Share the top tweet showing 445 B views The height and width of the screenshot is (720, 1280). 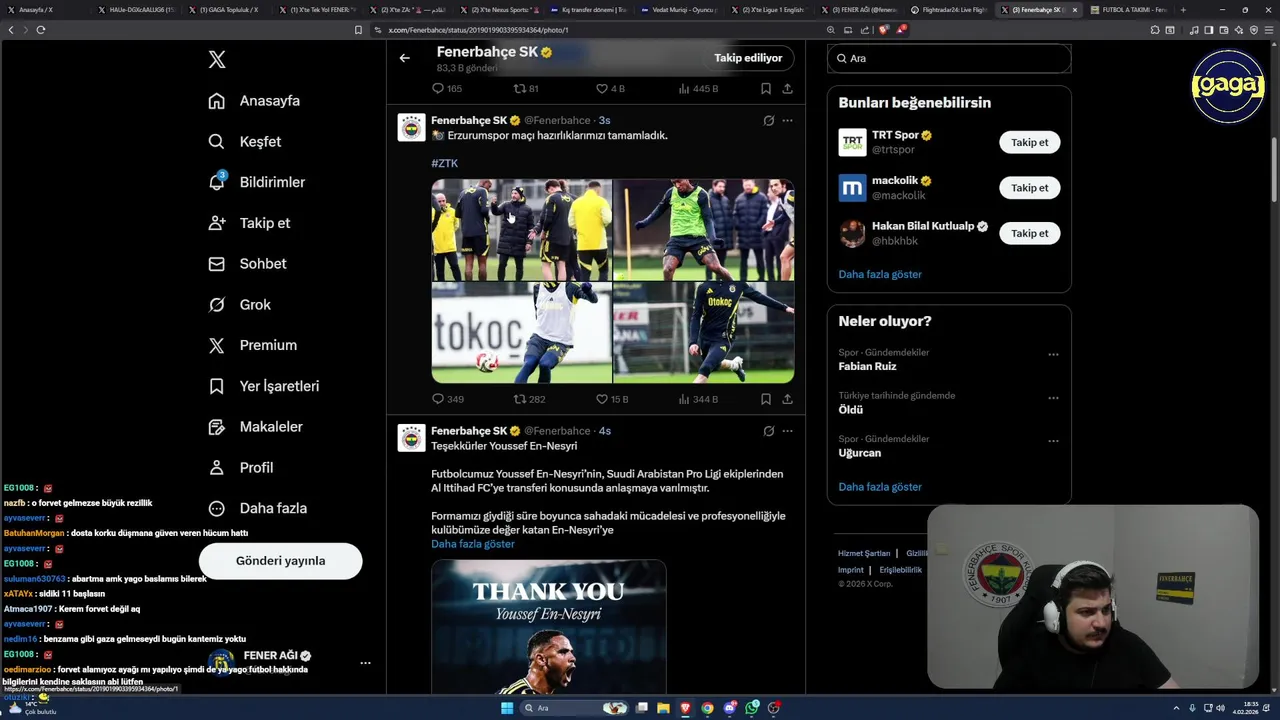pos(788,89)
